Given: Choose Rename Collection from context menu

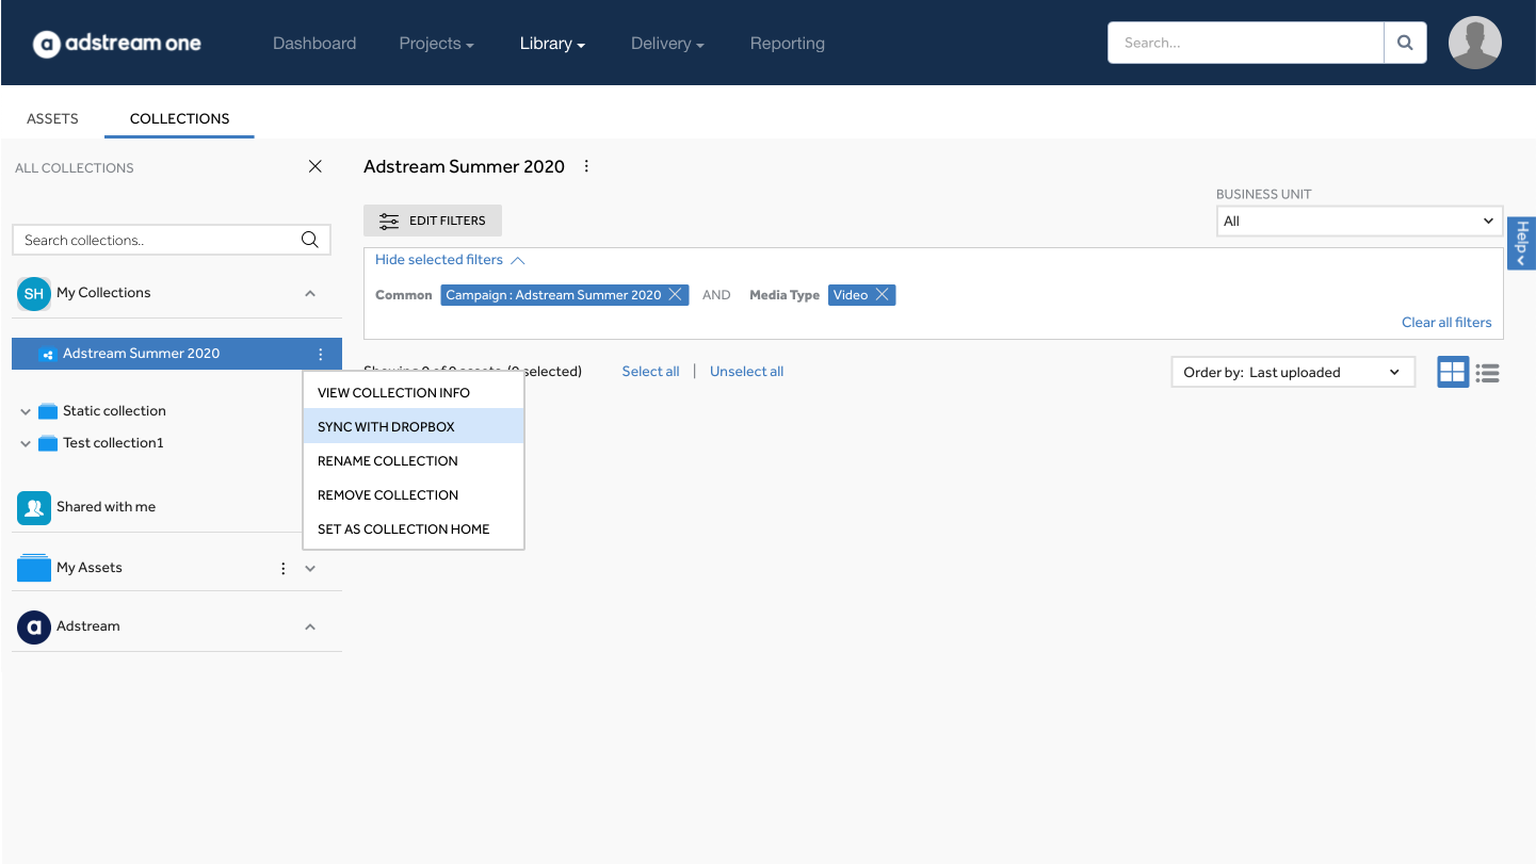Looking at the screenshot, I should point(388,461).
